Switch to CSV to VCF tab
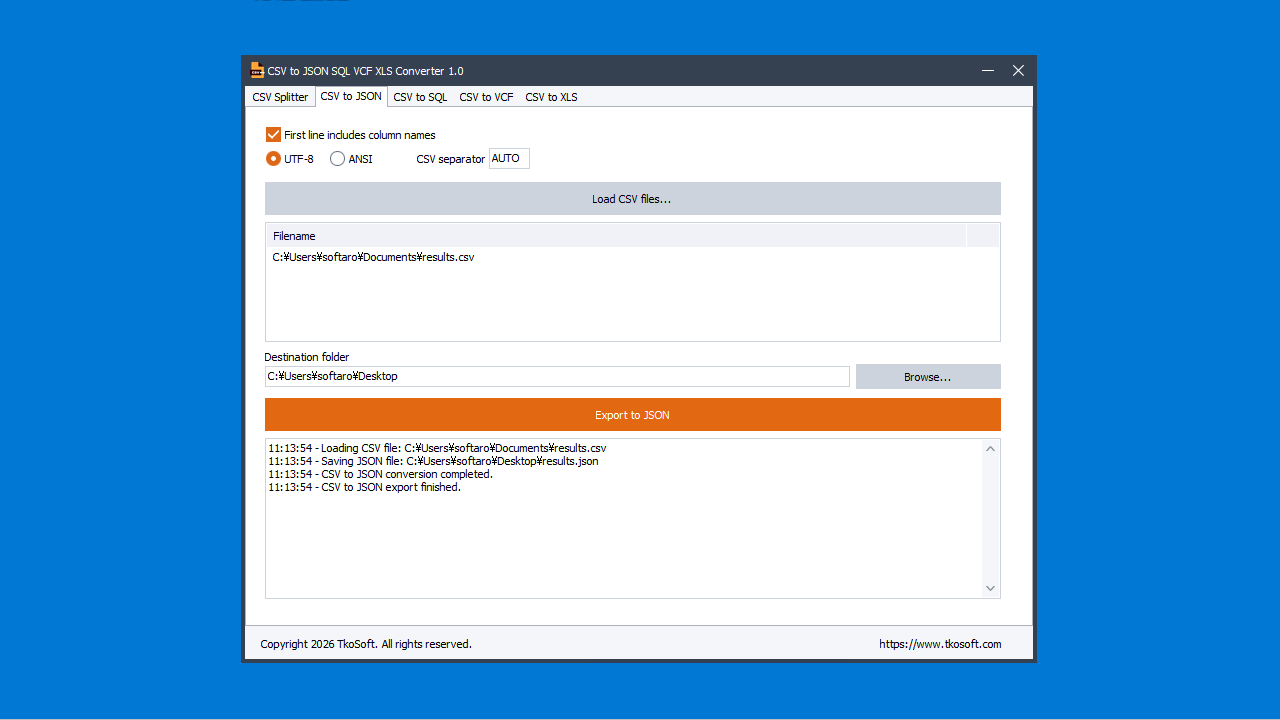This screenshot has width=1280, height=720. point(486,97)
